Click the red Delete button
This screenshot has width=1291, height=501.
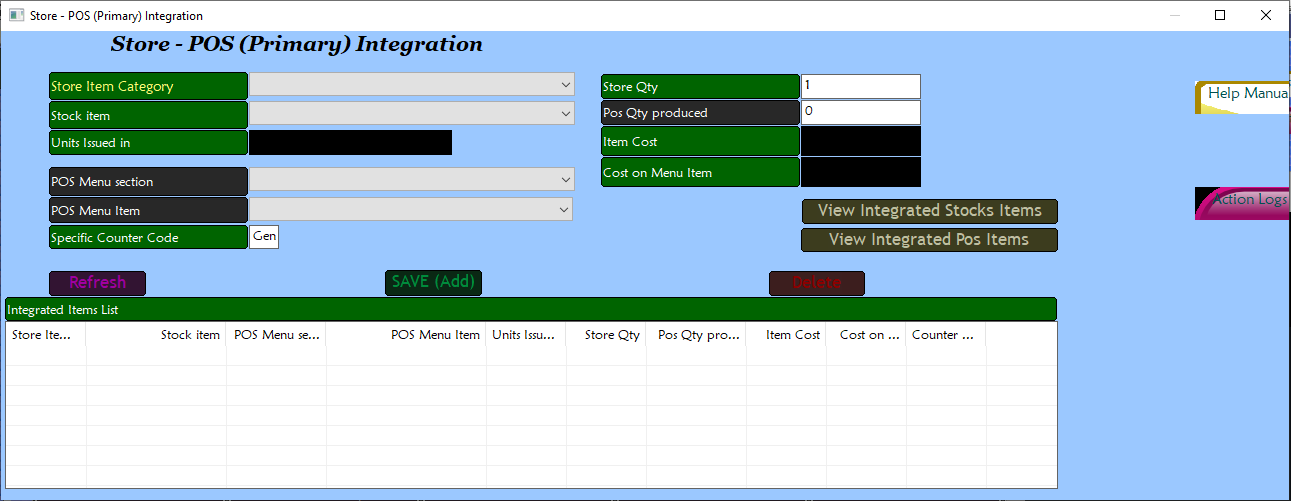click(817, 283)
